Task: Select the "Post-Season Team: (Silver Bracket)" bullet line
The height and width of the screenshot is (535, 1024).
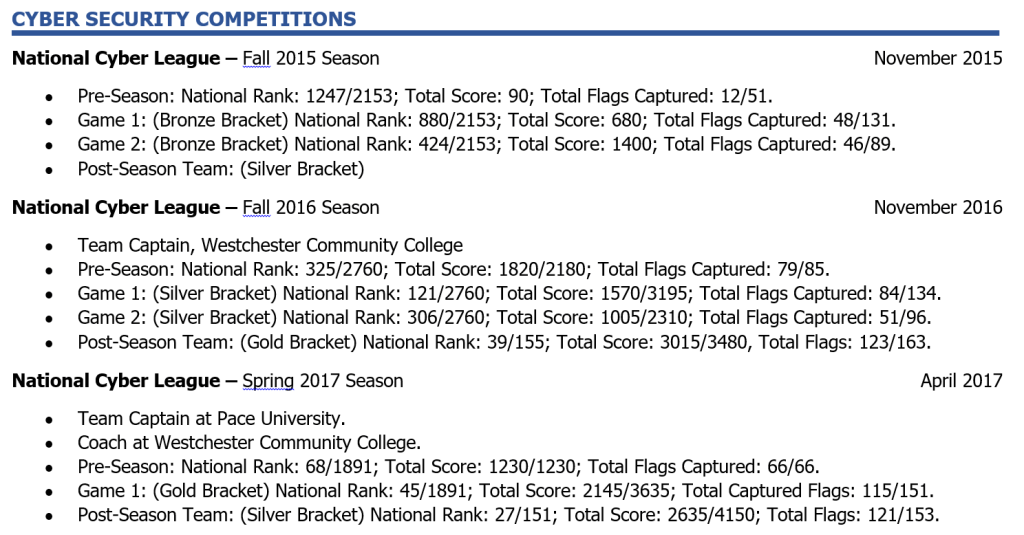Action: pos(221,169)
